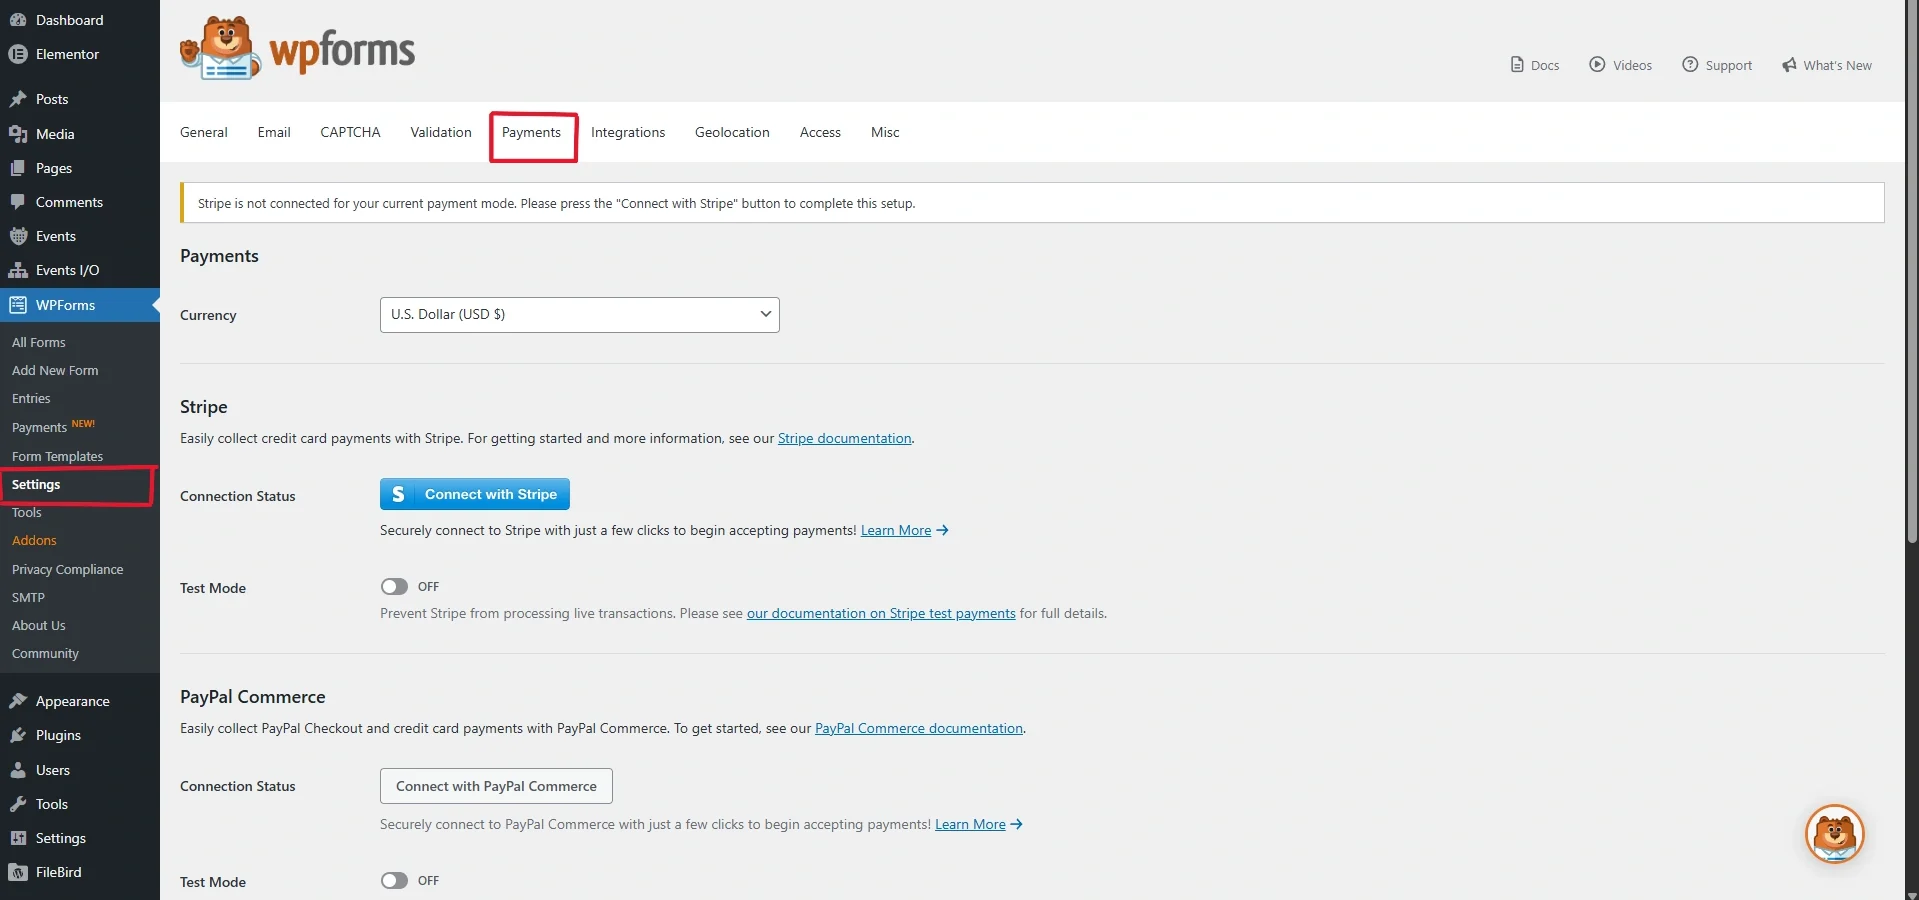
Task: Click the Comments bubble icon
Action: point(18,202)
